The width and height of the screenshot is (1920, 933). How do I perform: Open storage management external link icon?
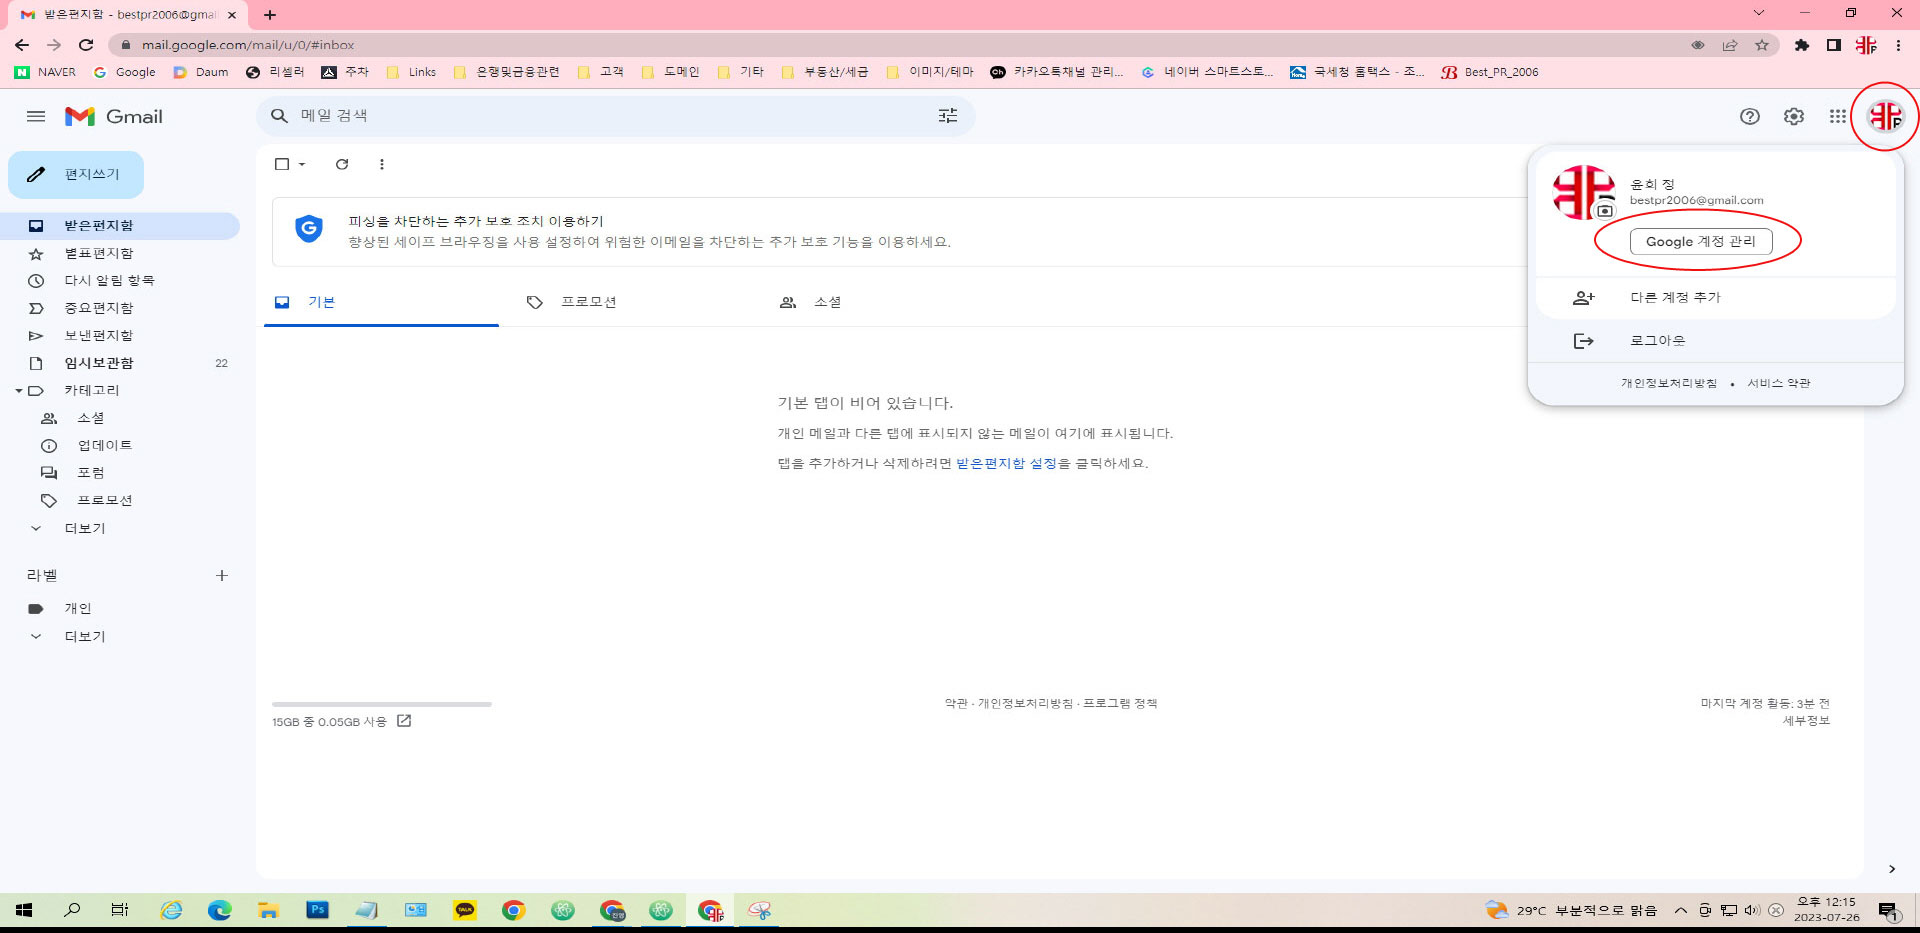(404, 721)
